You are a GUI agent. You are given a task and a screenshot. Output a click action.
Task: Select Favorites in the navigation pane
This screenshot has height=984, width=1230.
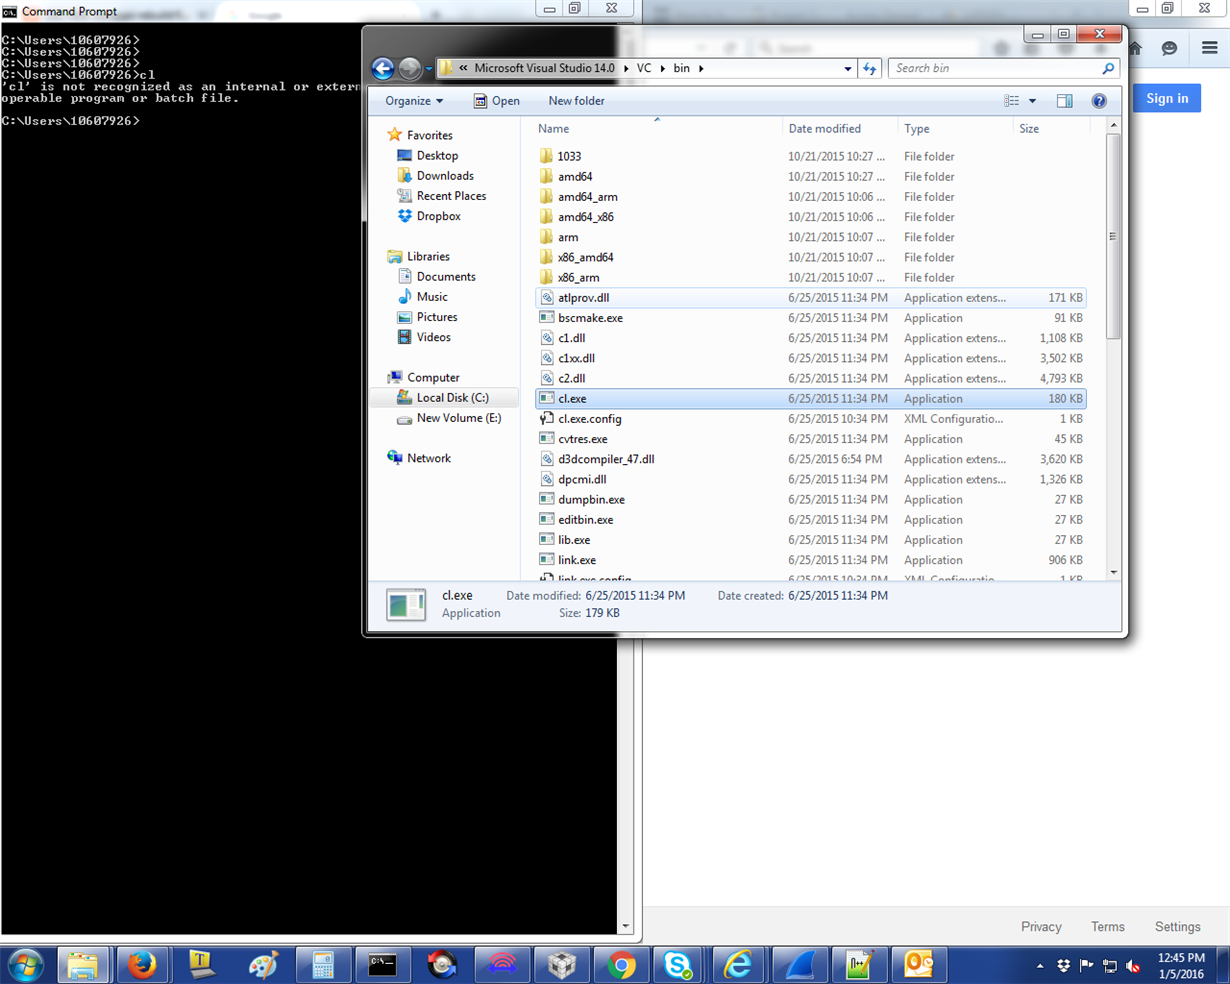(429, 135)
